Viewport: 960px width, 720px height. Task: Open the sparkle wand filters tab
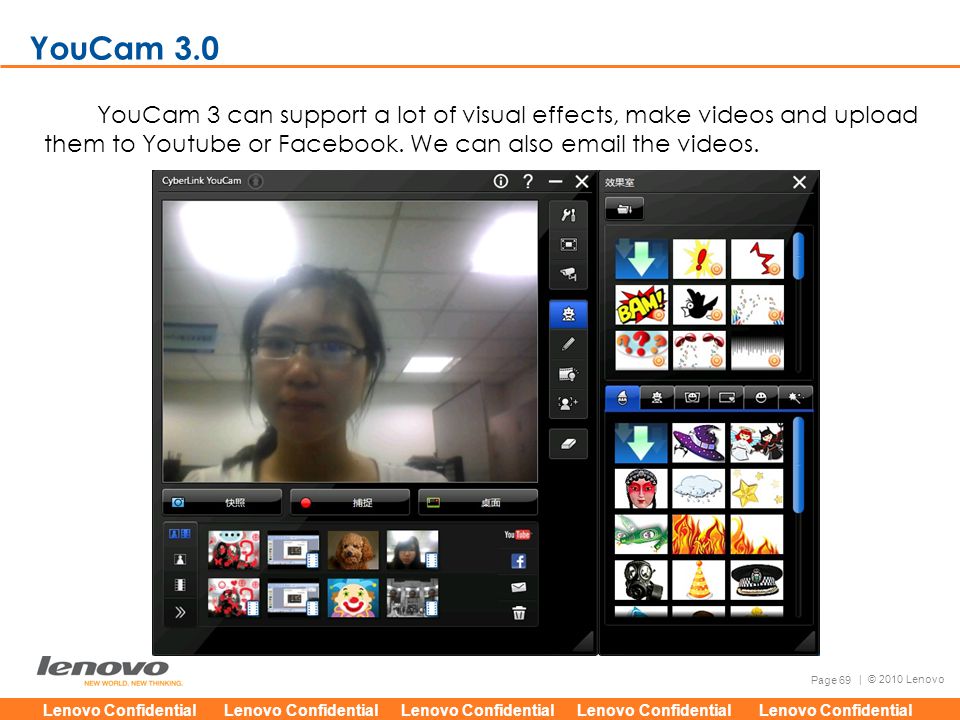tap(795, 399)
